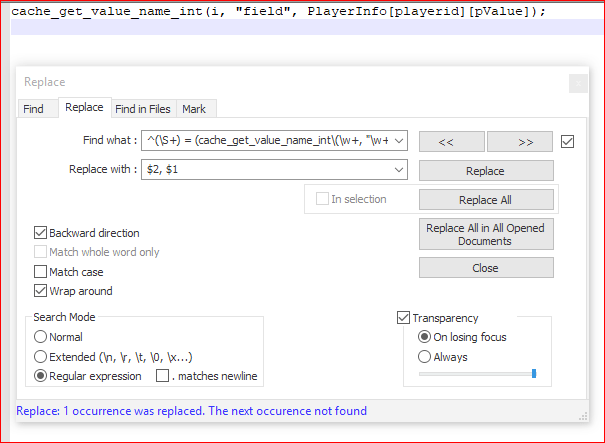Switch to the Find tab
Viewport: 605px width, 443px height.
(x=33, y=109)
